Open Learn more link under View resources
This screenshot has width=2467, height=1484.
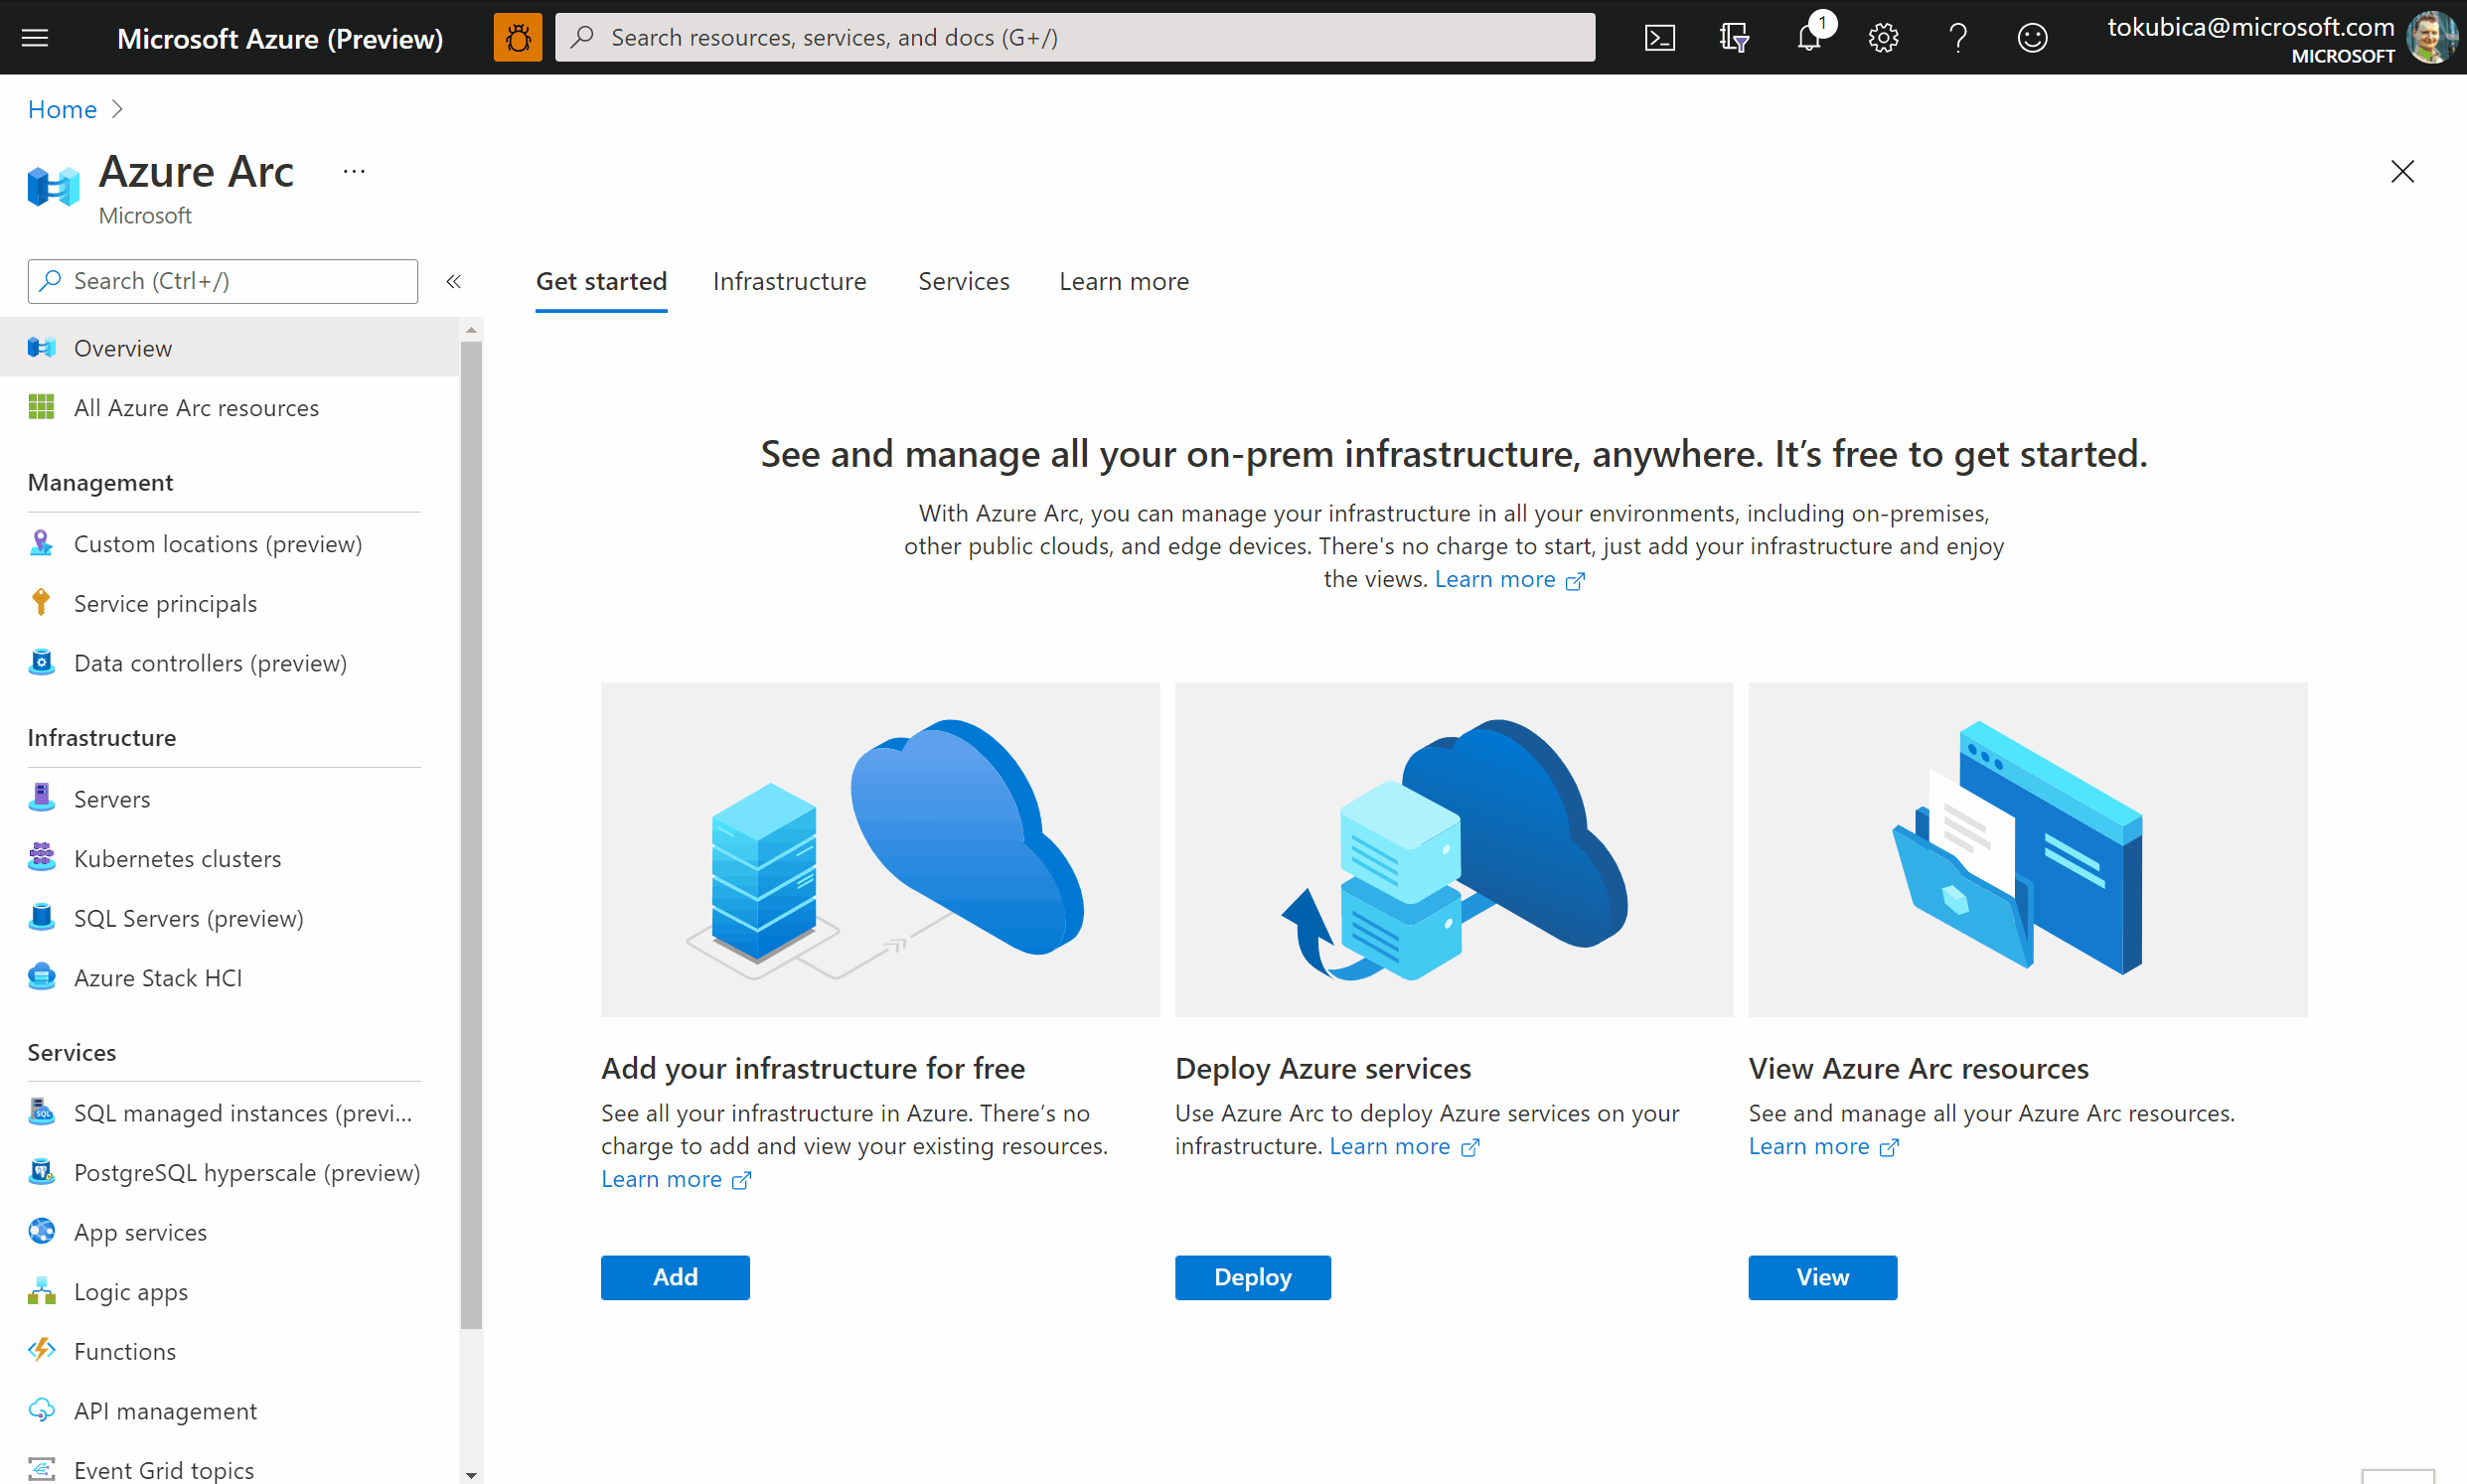[x=1808, y=1146]
